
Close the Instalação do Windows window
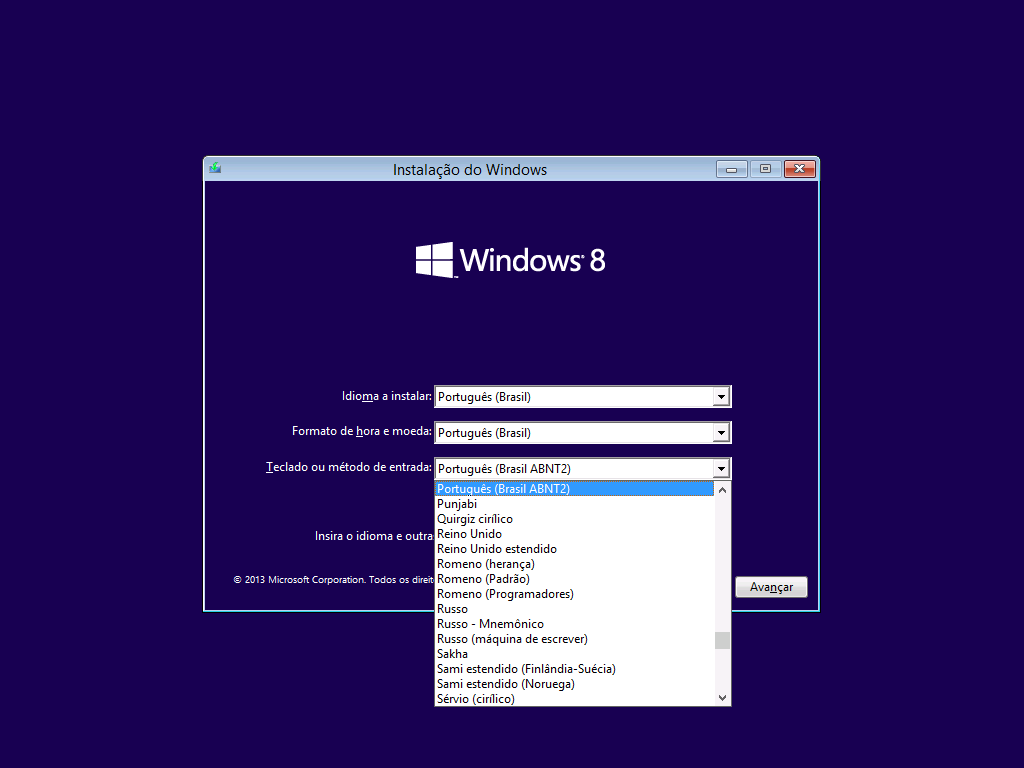click(799, 169)
